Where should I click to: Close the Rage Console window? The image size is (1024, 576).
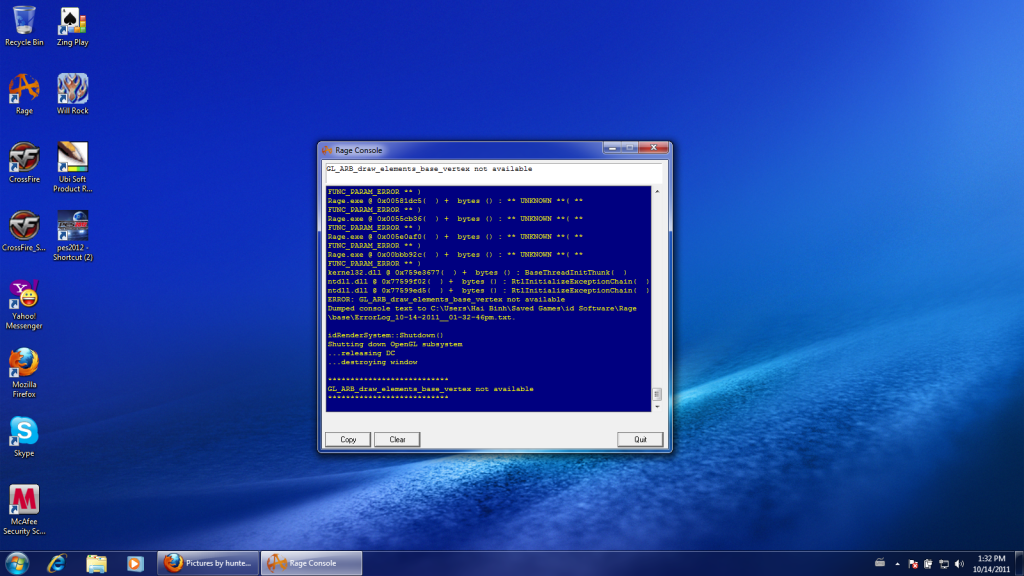coord(653,148)
